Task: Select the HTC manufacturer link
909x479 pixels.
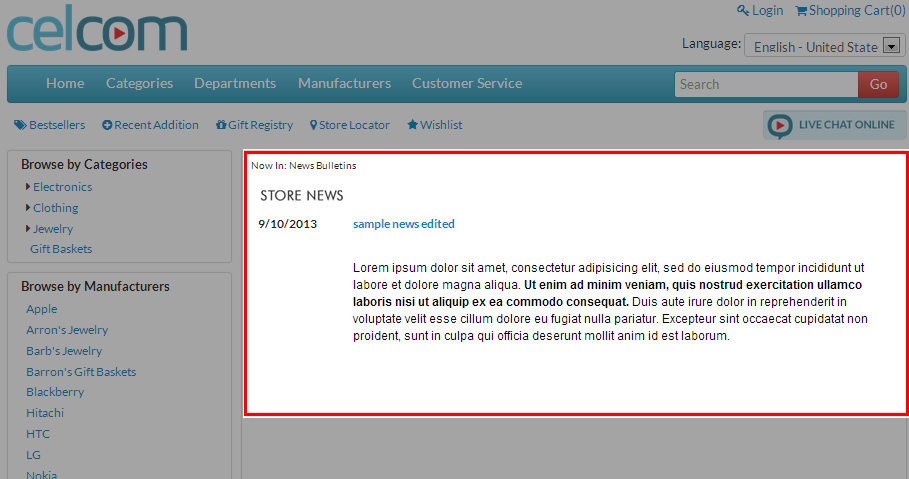Action: [38, 434]
